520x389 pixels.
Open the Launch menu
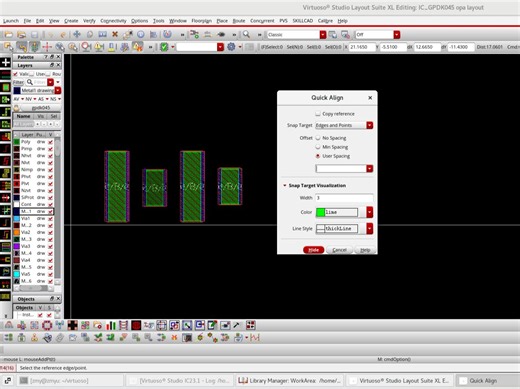(11, 21)
